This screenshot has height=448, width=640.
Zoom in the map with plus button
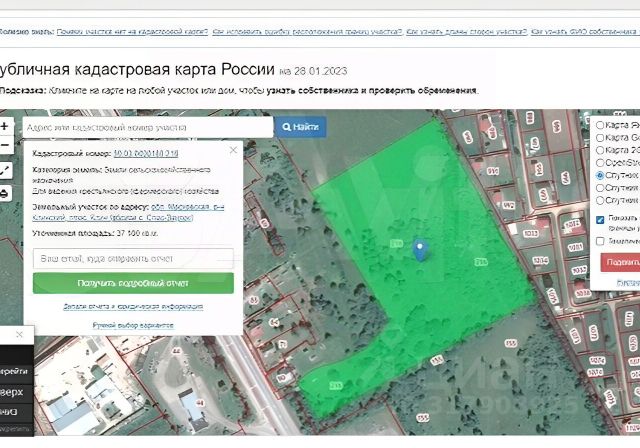pyautogui.click(x=5, y=126)
